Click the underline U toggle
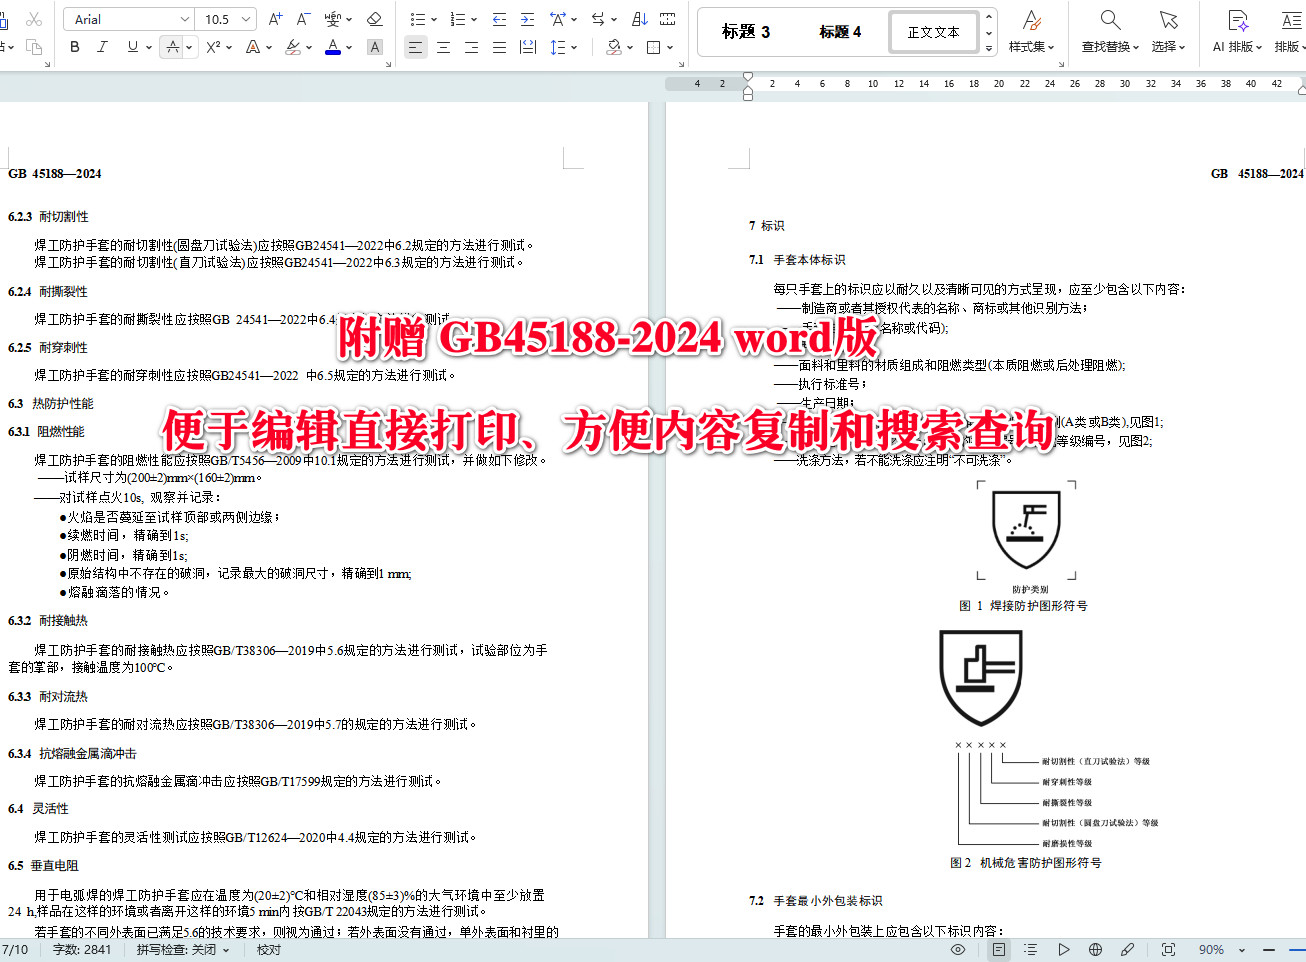 coord(131,46)
